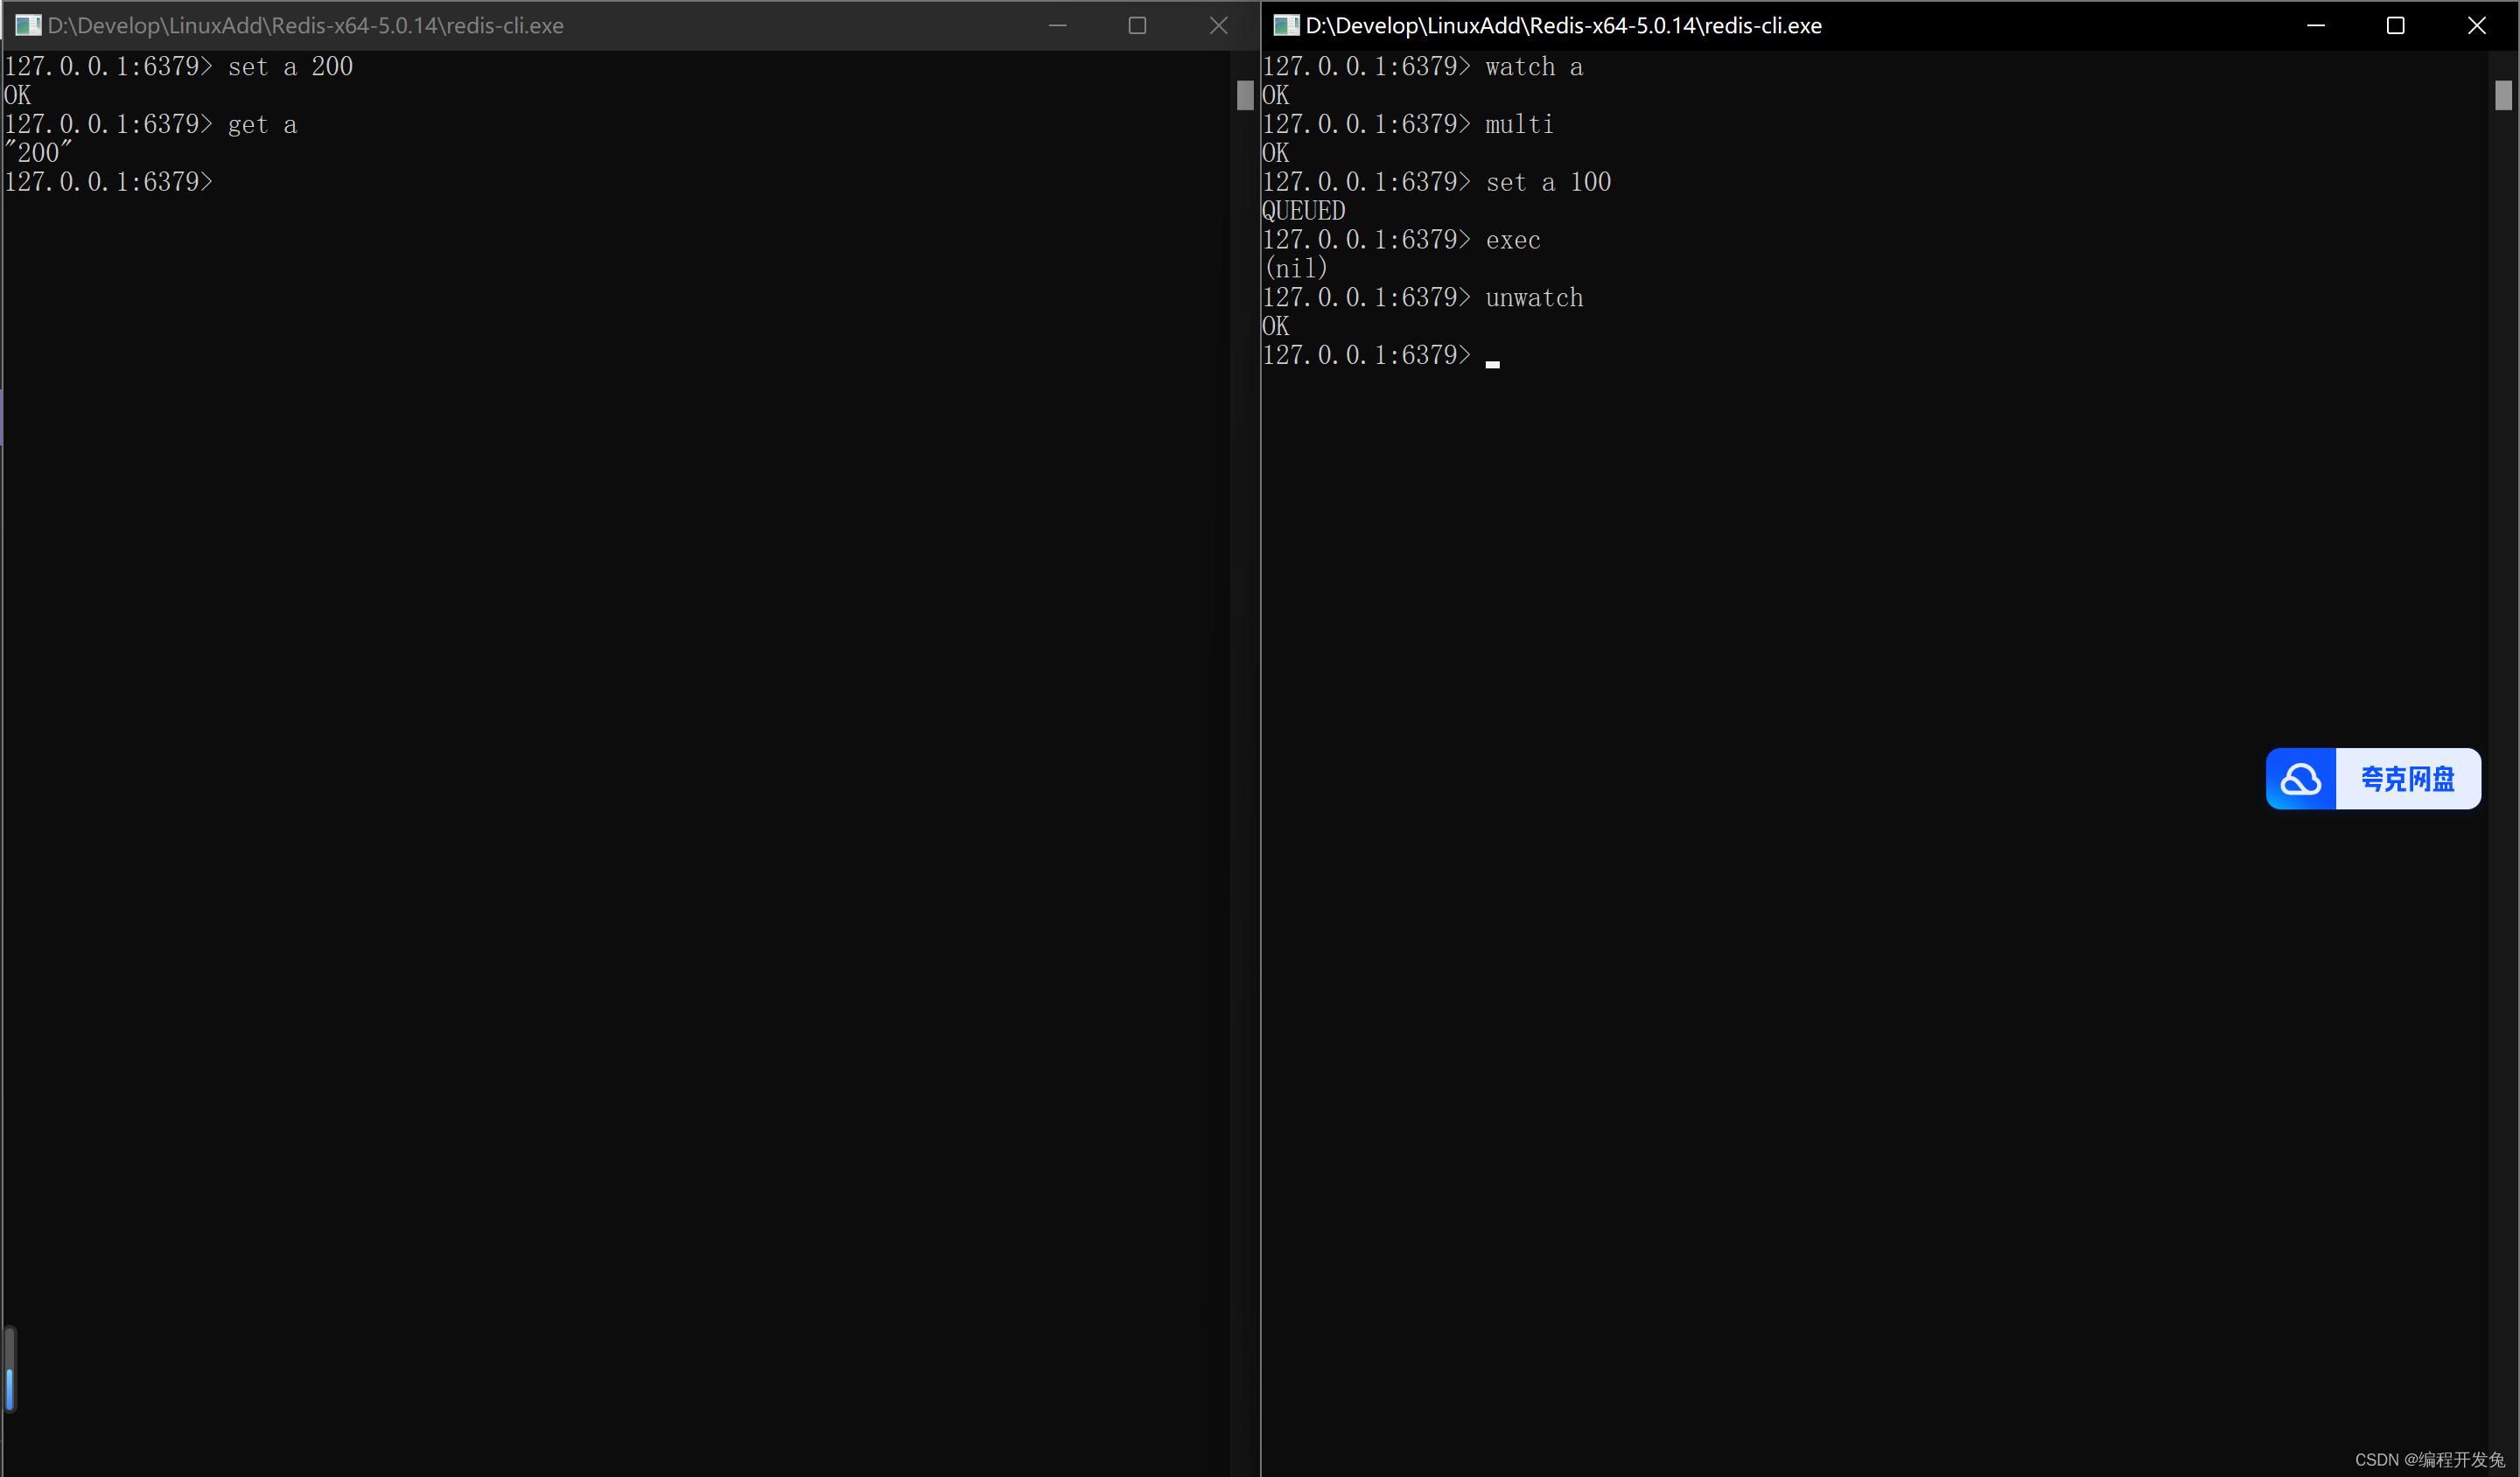Click the 'exec' command line
Image resolution: width=2520 pixels, height=1477 pixels.
click(1402, 240)
